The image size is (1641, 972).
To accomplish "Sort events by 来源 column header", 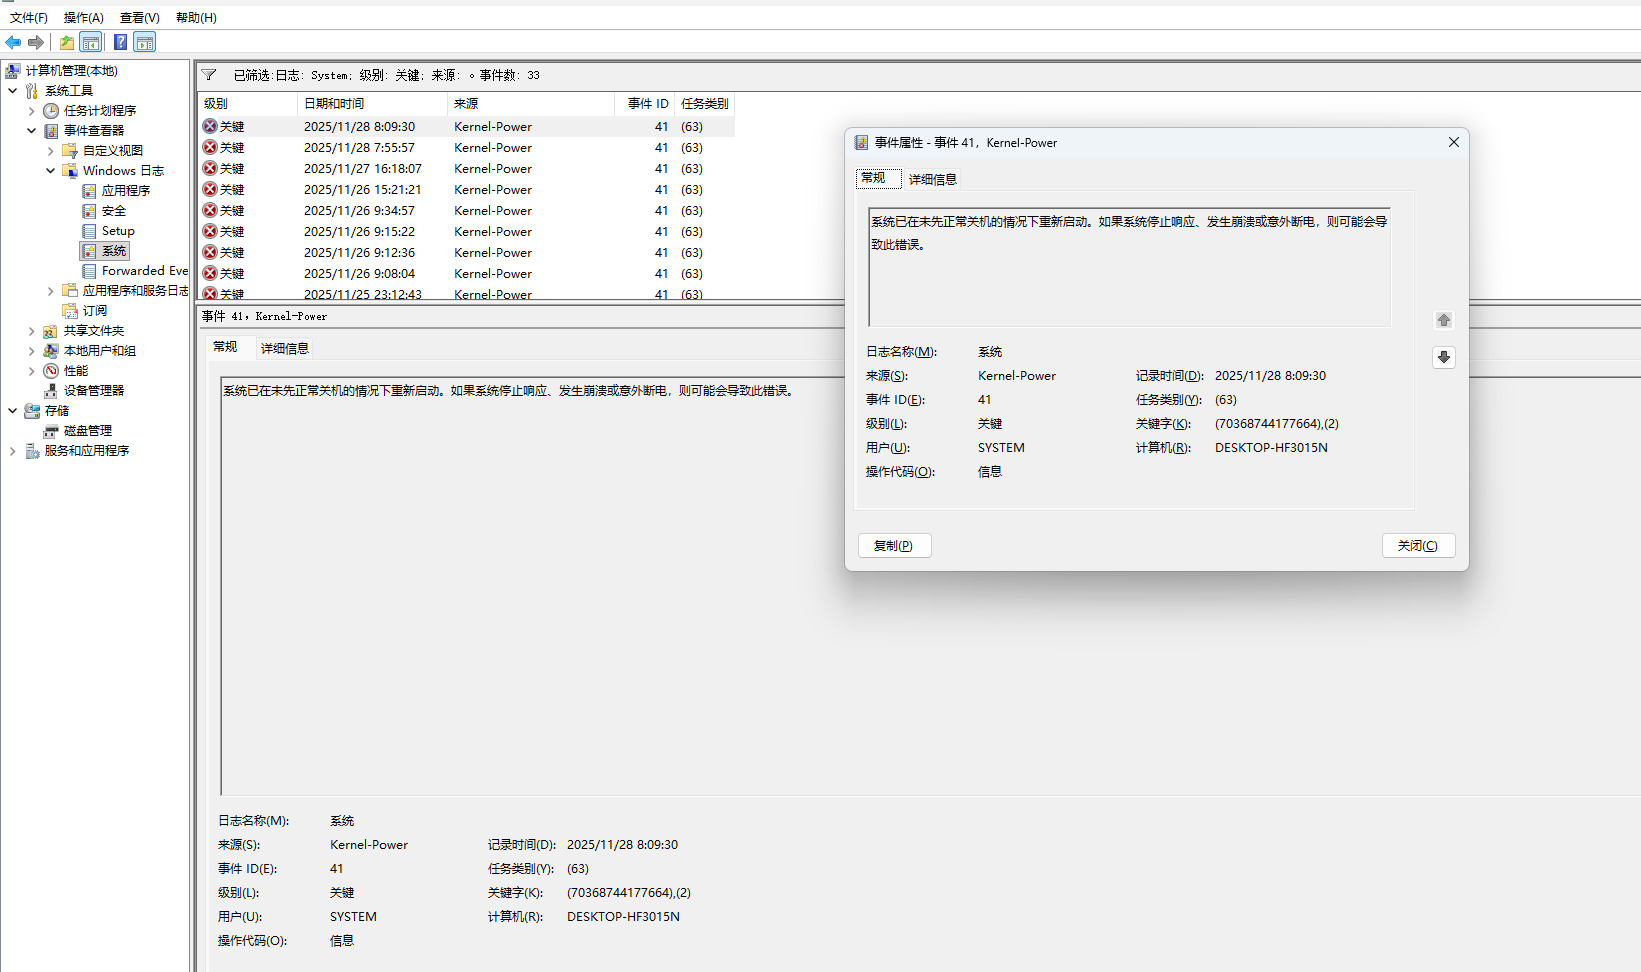I will coord(531,104).
